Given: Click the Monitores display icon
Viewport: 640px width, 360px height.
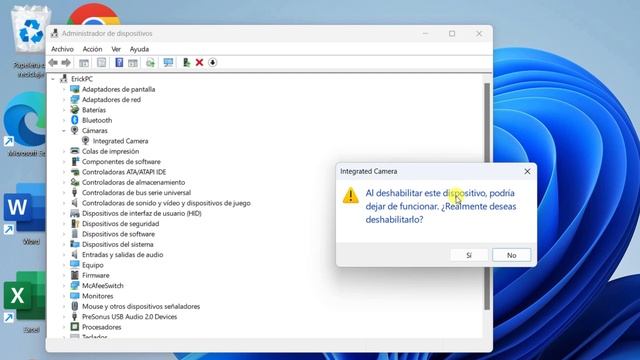Looking at the screenshot, I should coord(75,296).
